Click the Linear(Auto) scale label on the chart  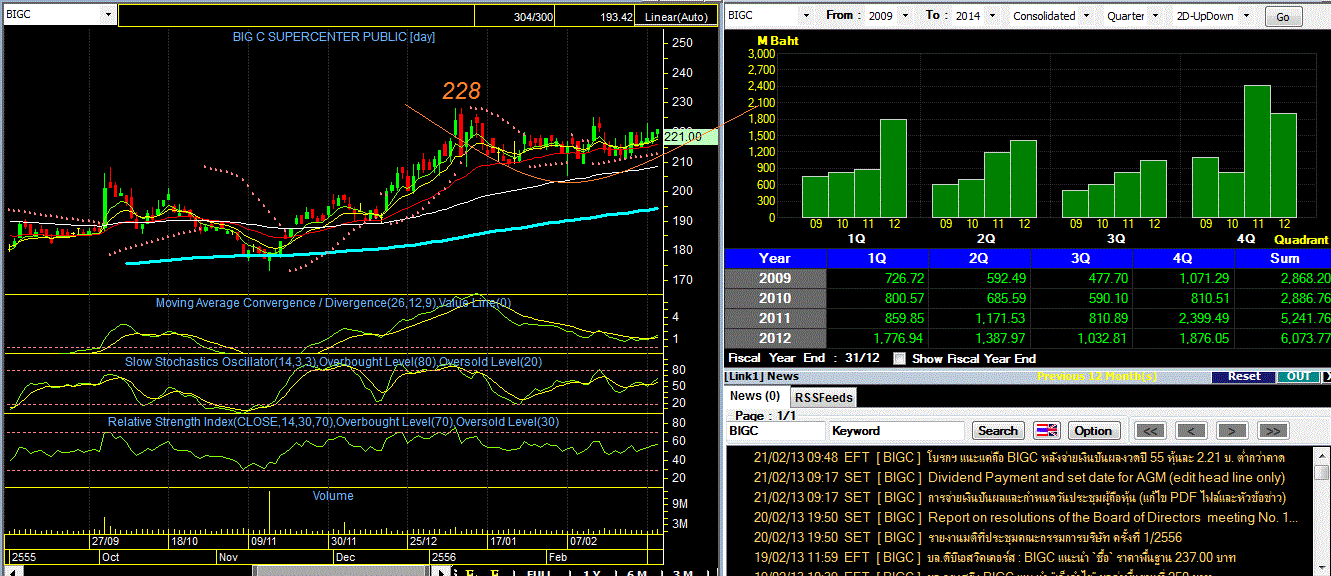677,17
